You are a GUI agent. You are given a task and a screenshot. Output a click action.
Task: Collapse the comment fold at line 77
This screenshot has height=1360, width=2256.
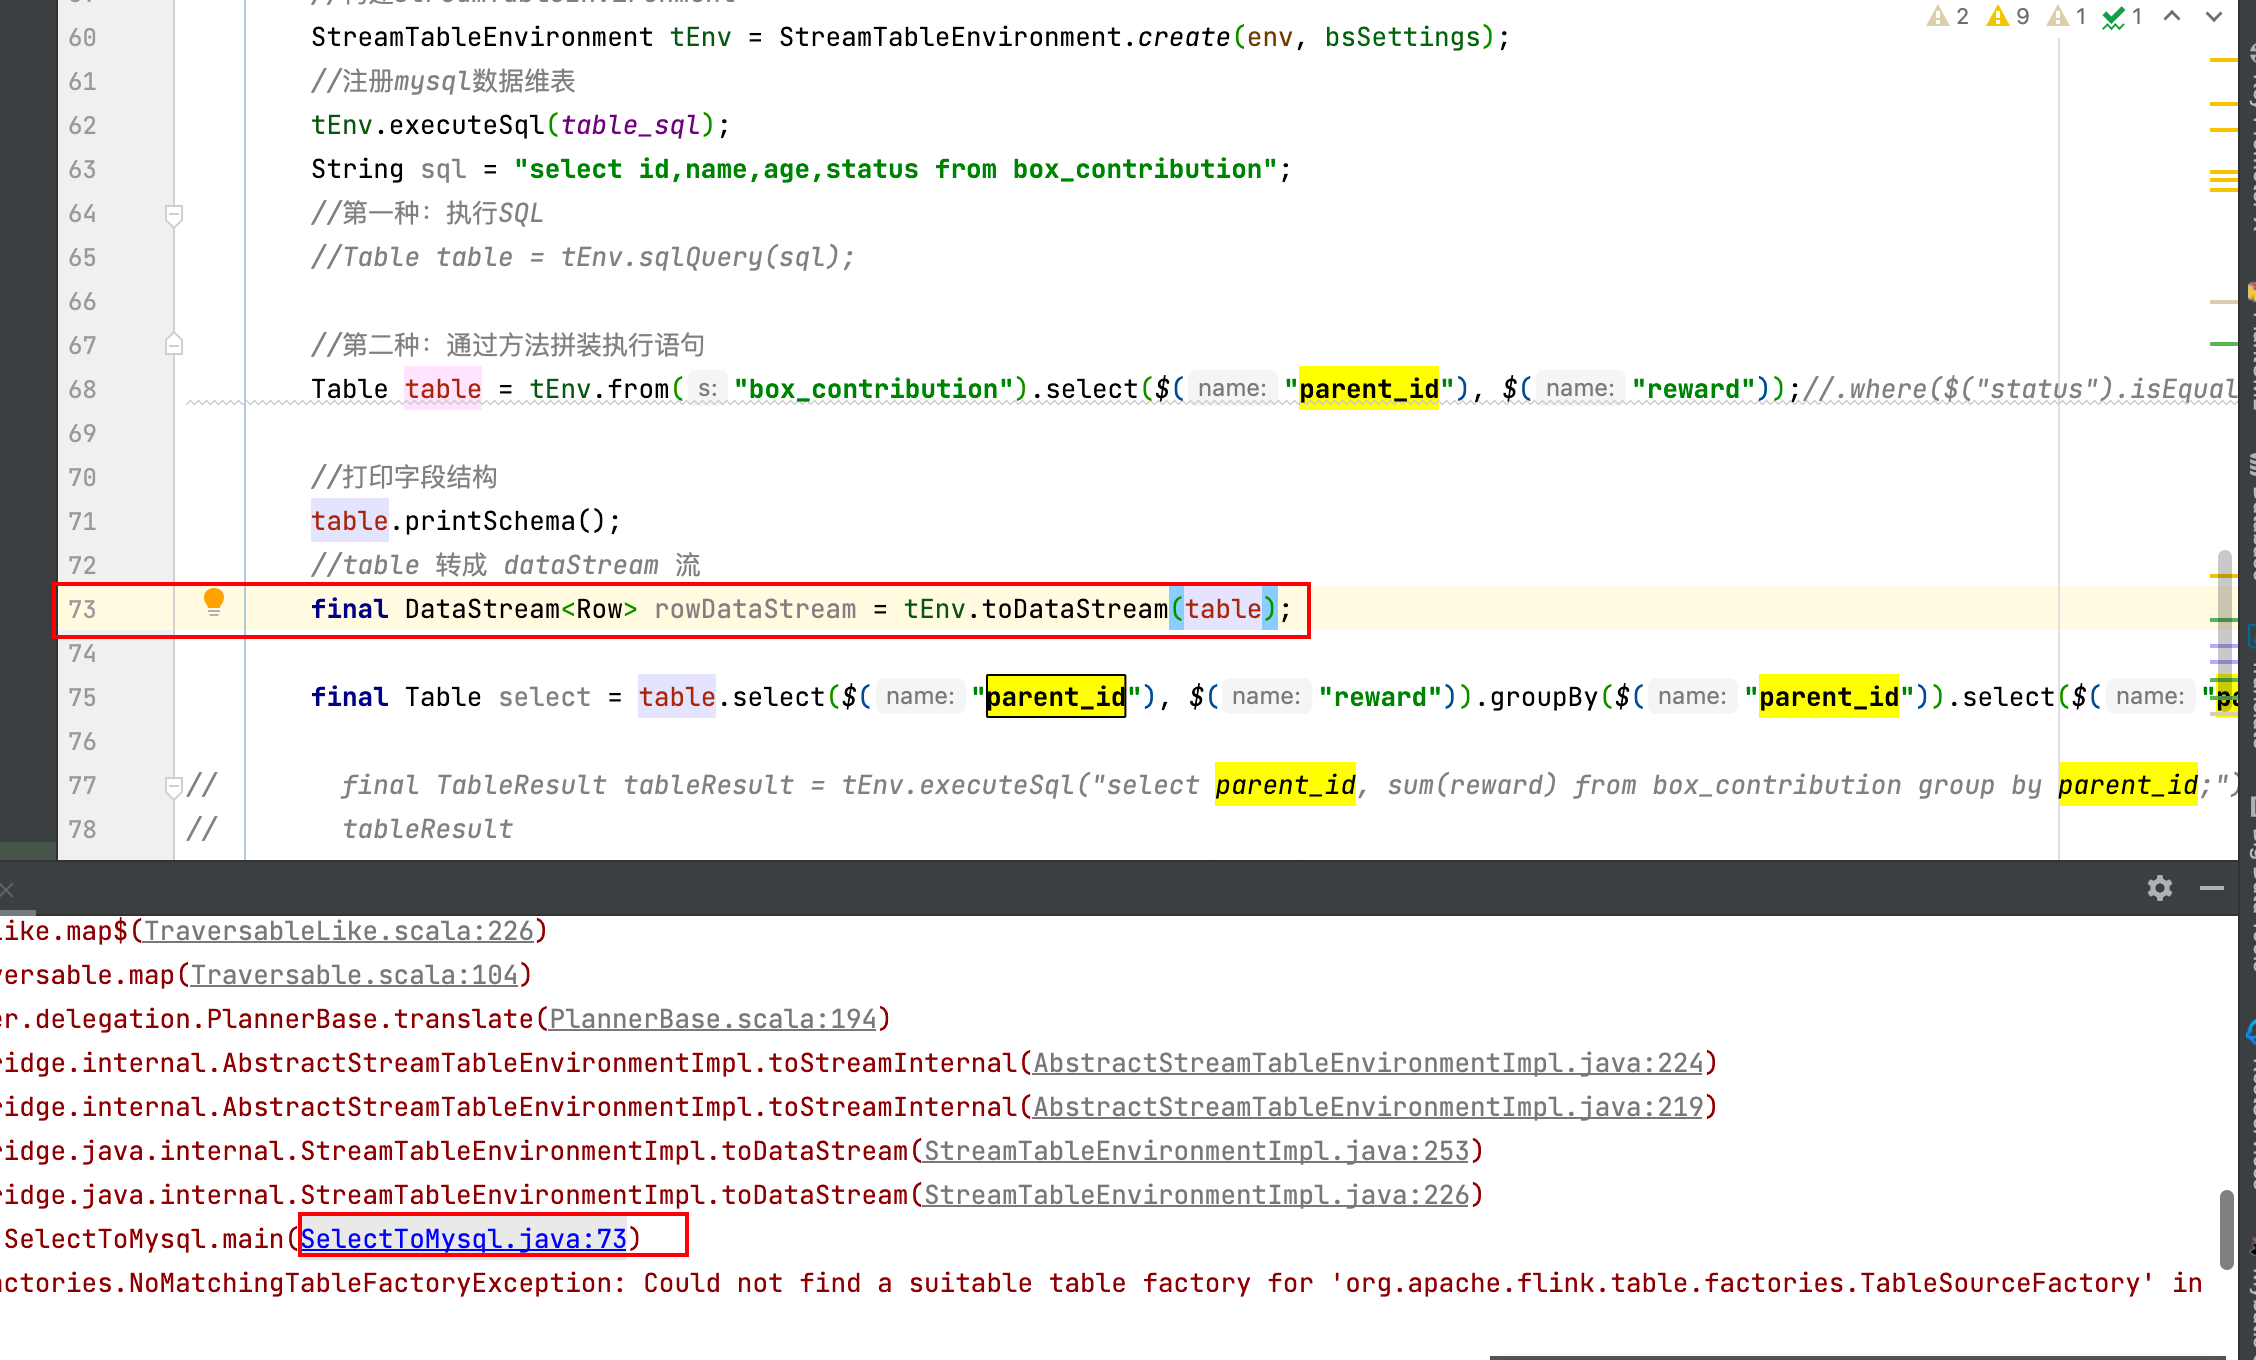click(173, 786)
